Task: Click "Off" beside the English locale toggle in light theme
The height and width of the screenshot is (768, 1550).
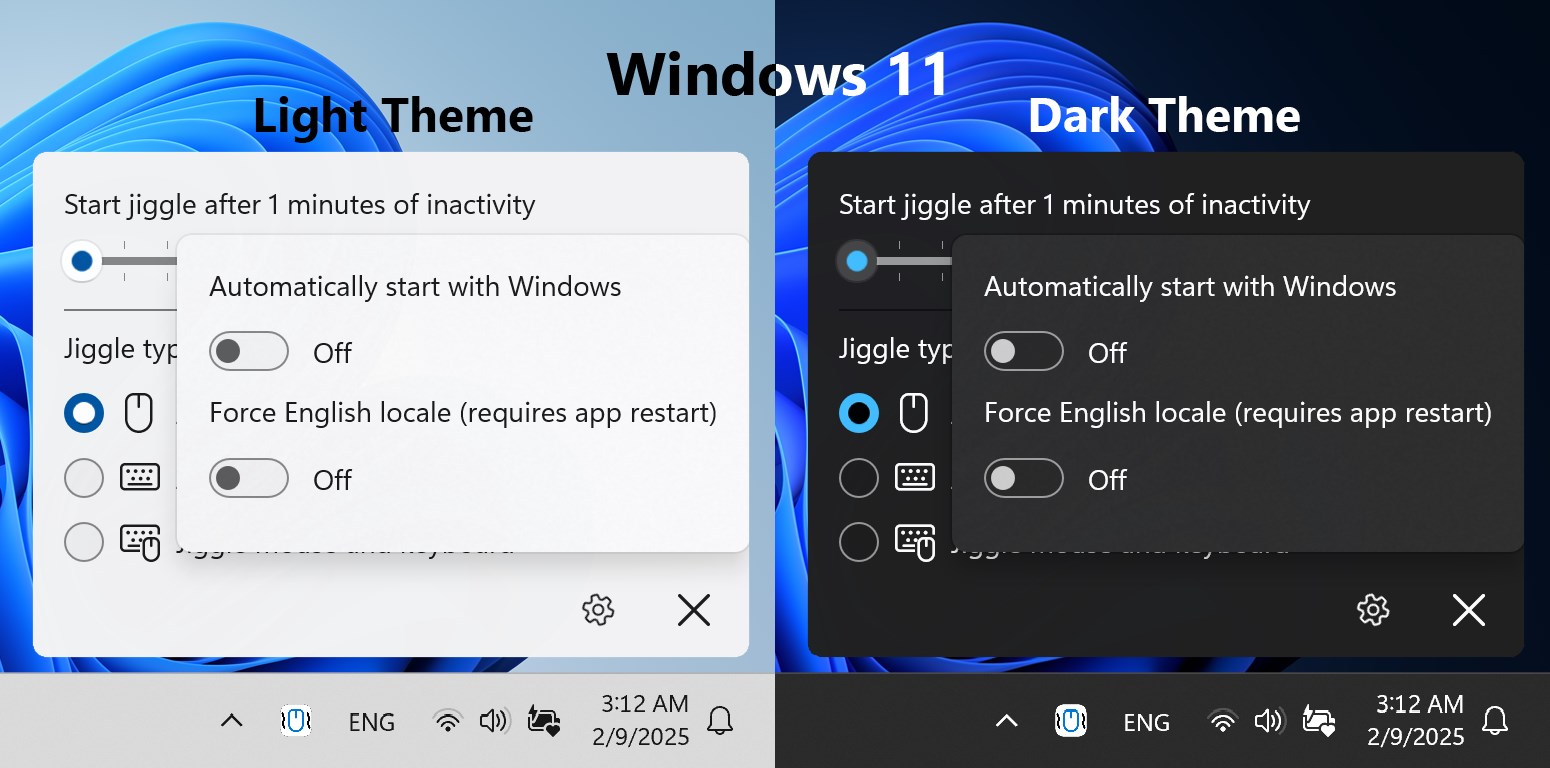Action: (333, 480)
